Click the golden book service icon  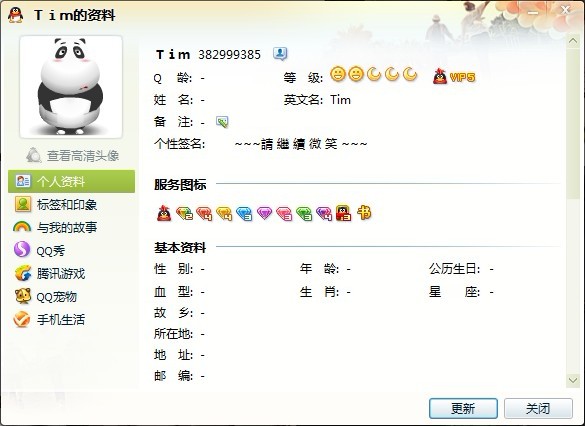(x=364, y=213)
